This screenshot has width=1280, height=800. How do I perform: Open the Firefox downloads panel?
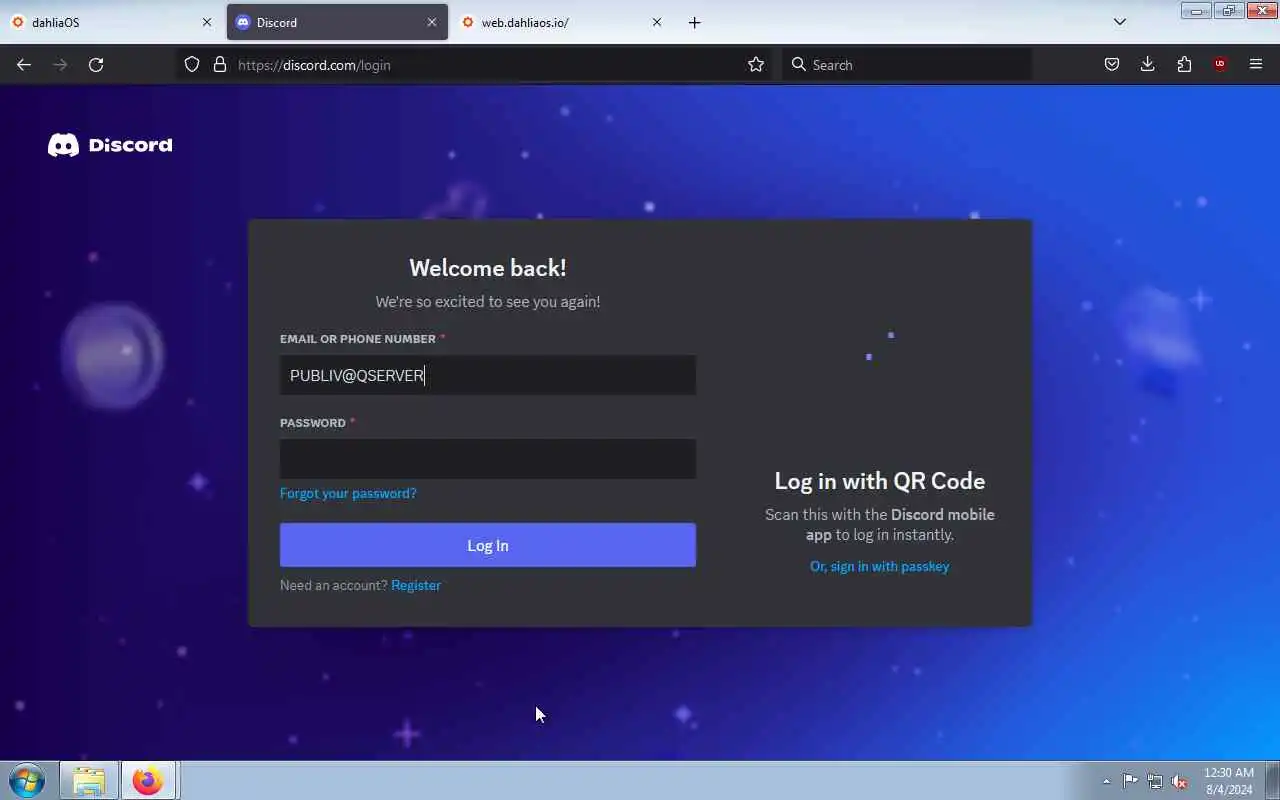coord(1147,64)
